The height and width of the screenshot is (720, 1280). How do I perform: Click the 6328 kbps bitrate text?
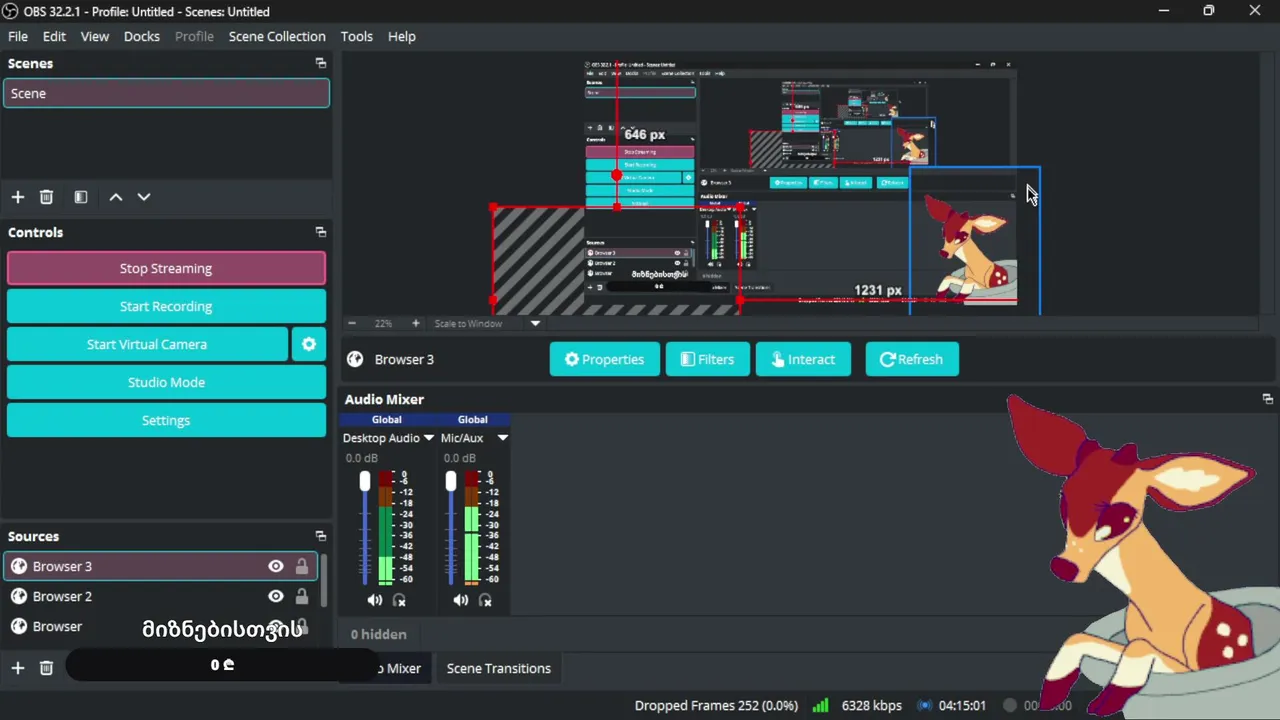coord(872,705)
